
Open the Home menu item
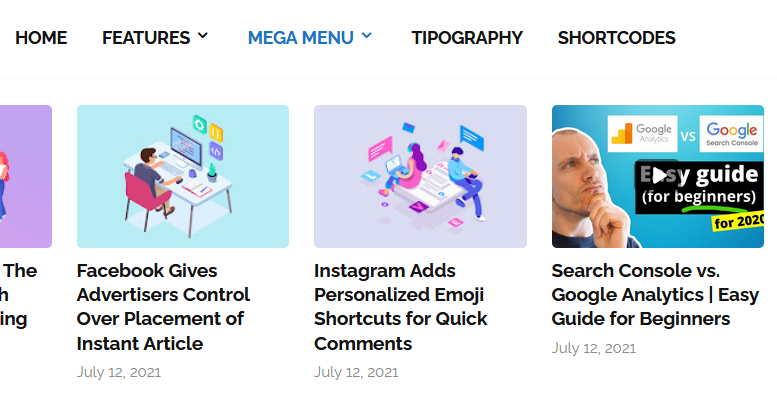(x=41, y=38)
